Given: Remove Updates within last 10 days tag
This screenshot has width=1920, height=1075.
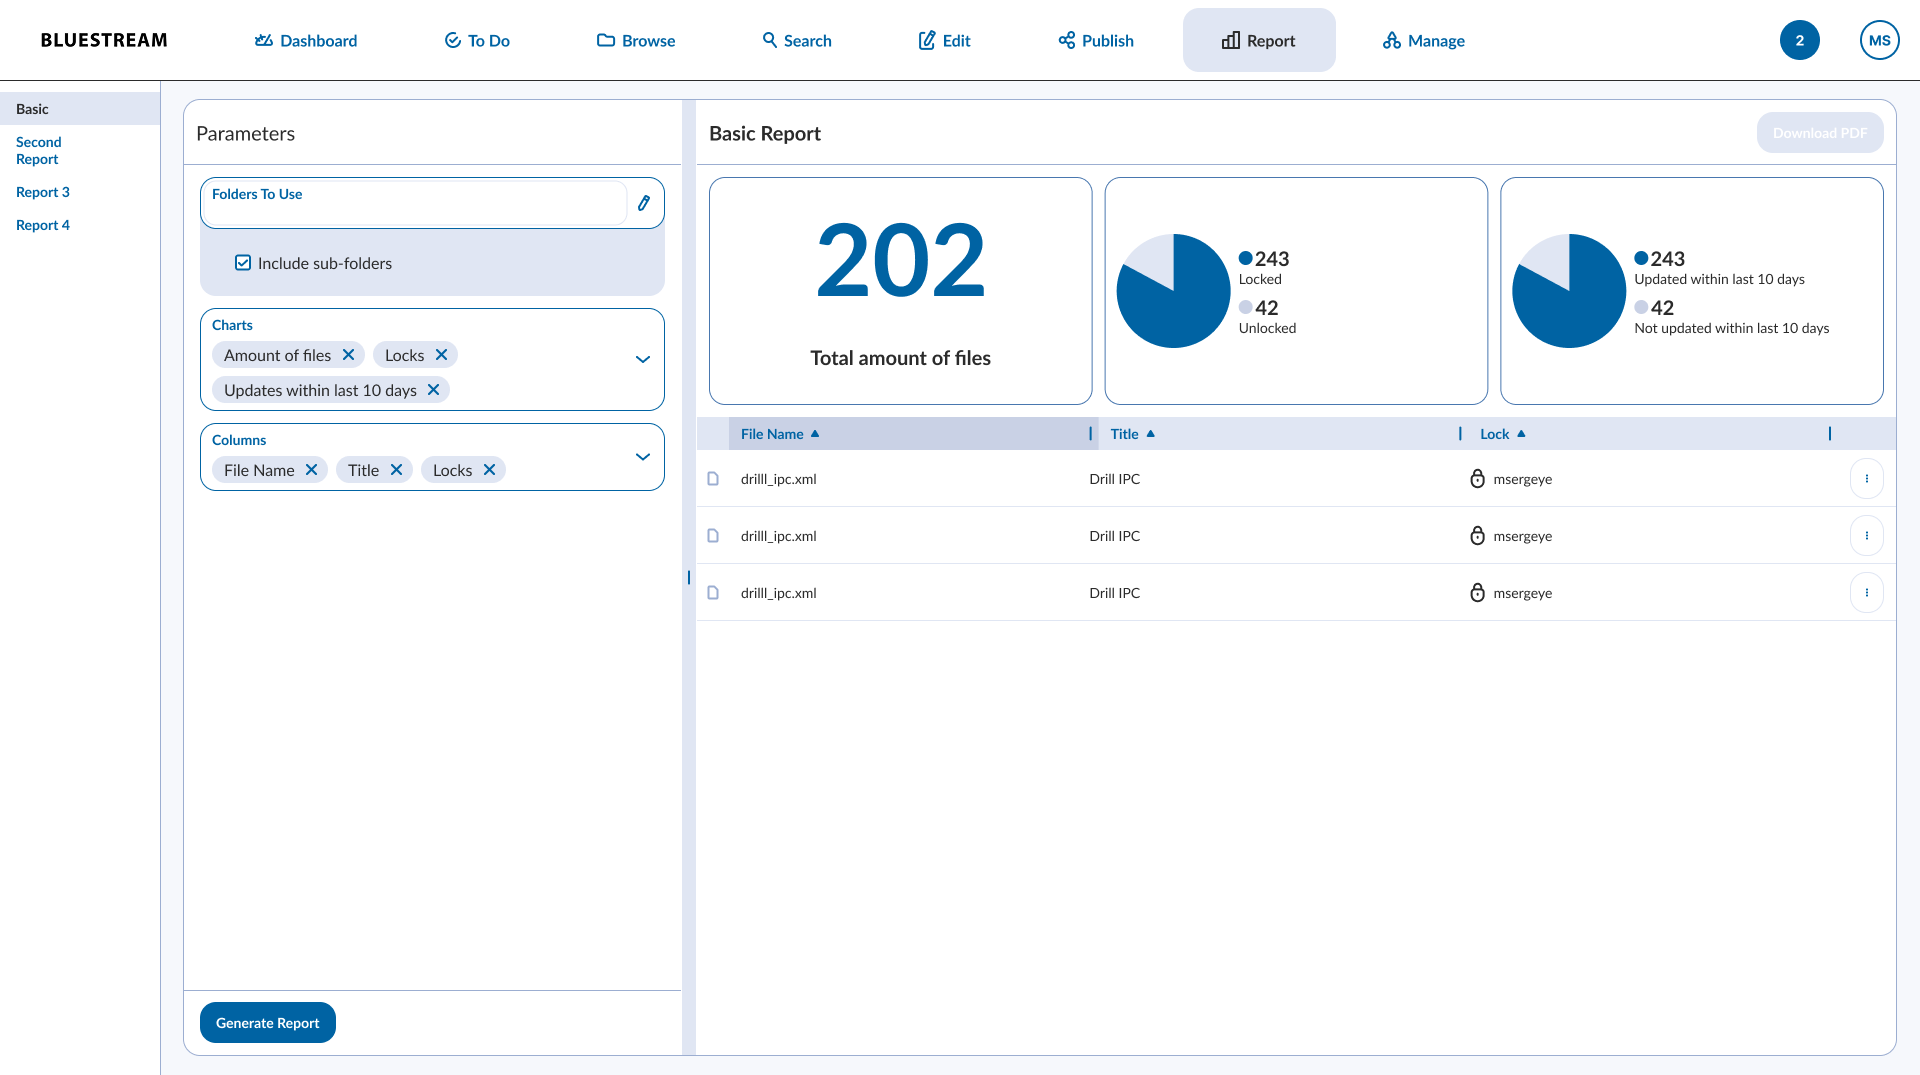Looking at the screenshot, I should tap(433, 390).
